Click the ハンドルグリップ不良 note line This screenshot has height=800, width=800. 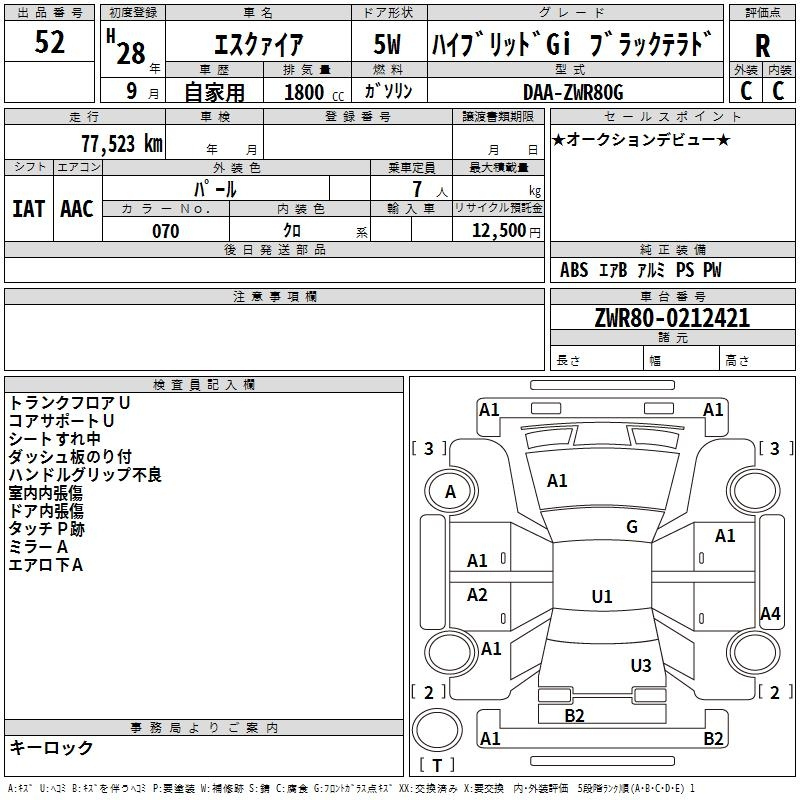(x=85, y=475)
